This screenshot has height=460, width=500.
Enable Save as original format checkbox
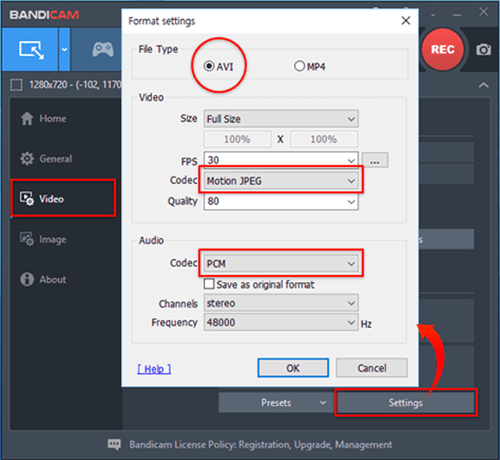pos(209,284)
